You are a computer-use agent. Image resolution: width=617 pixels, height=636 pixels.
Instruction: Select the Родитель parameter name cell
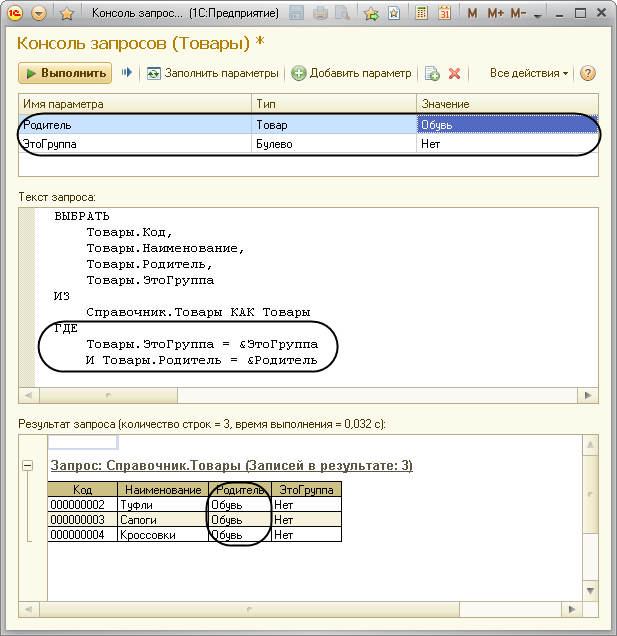point(135,125)
